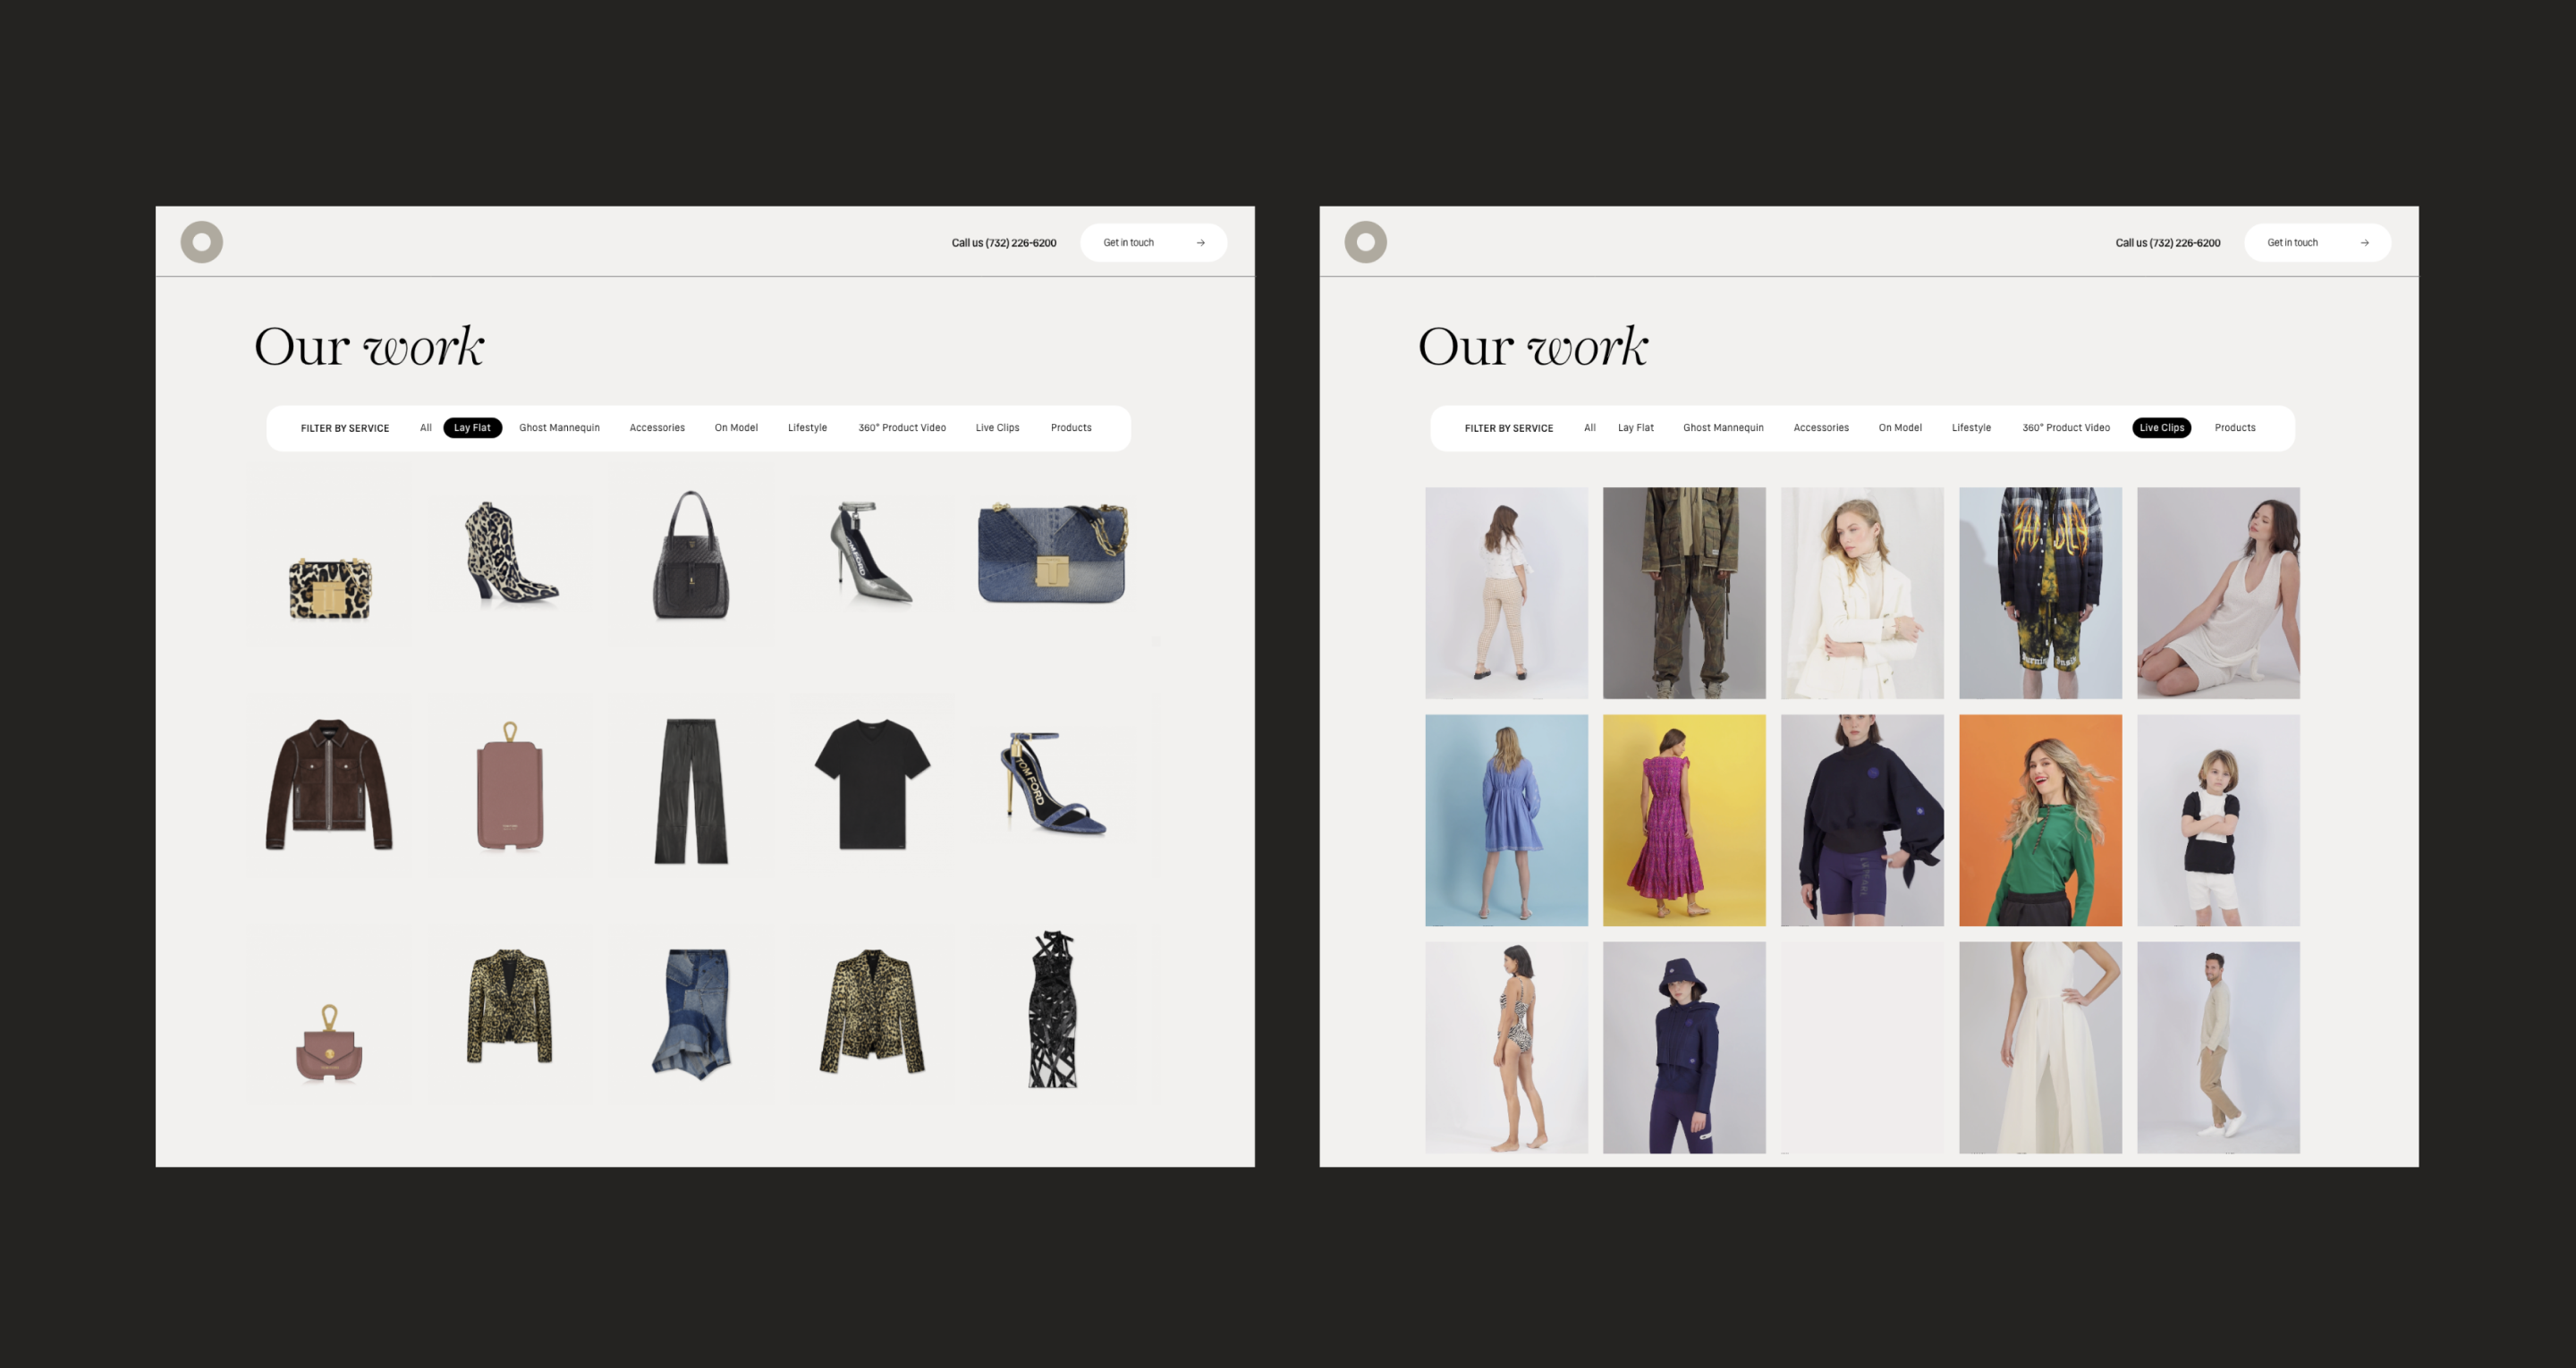Open clip of model wearing navy bucket hat
This screenshot has height=1368, width=2576.
click(1684, 1047)
